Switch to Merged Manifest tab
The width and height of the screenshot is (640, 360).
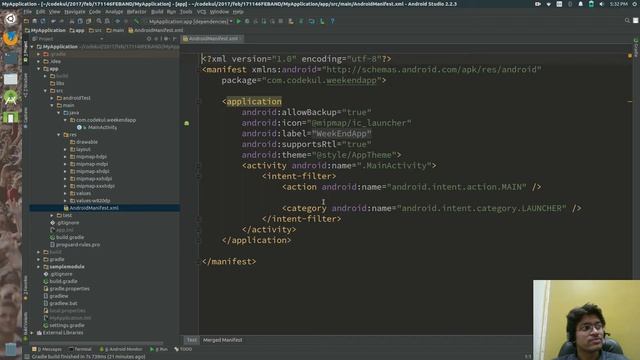click(x=222, y=340)
